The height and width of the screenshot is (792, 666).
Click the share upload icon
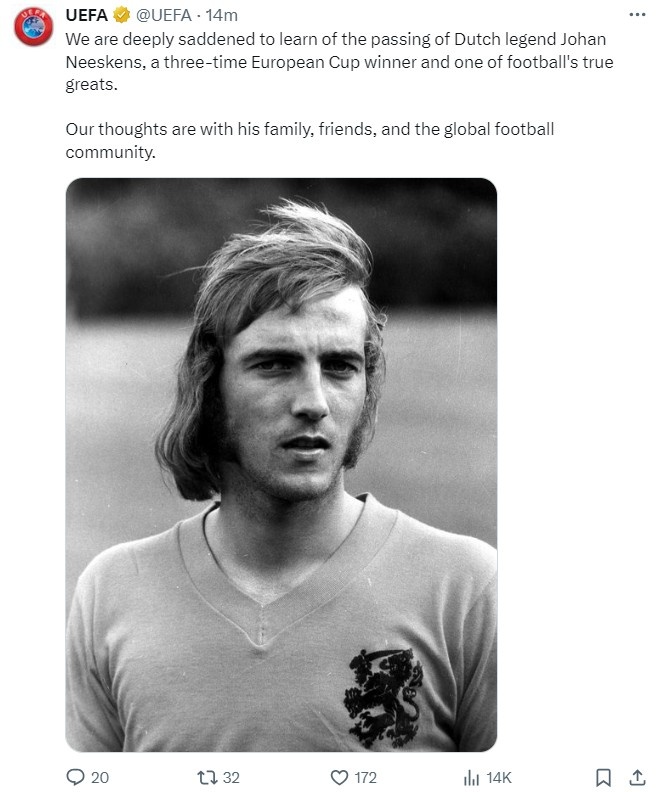637,777
